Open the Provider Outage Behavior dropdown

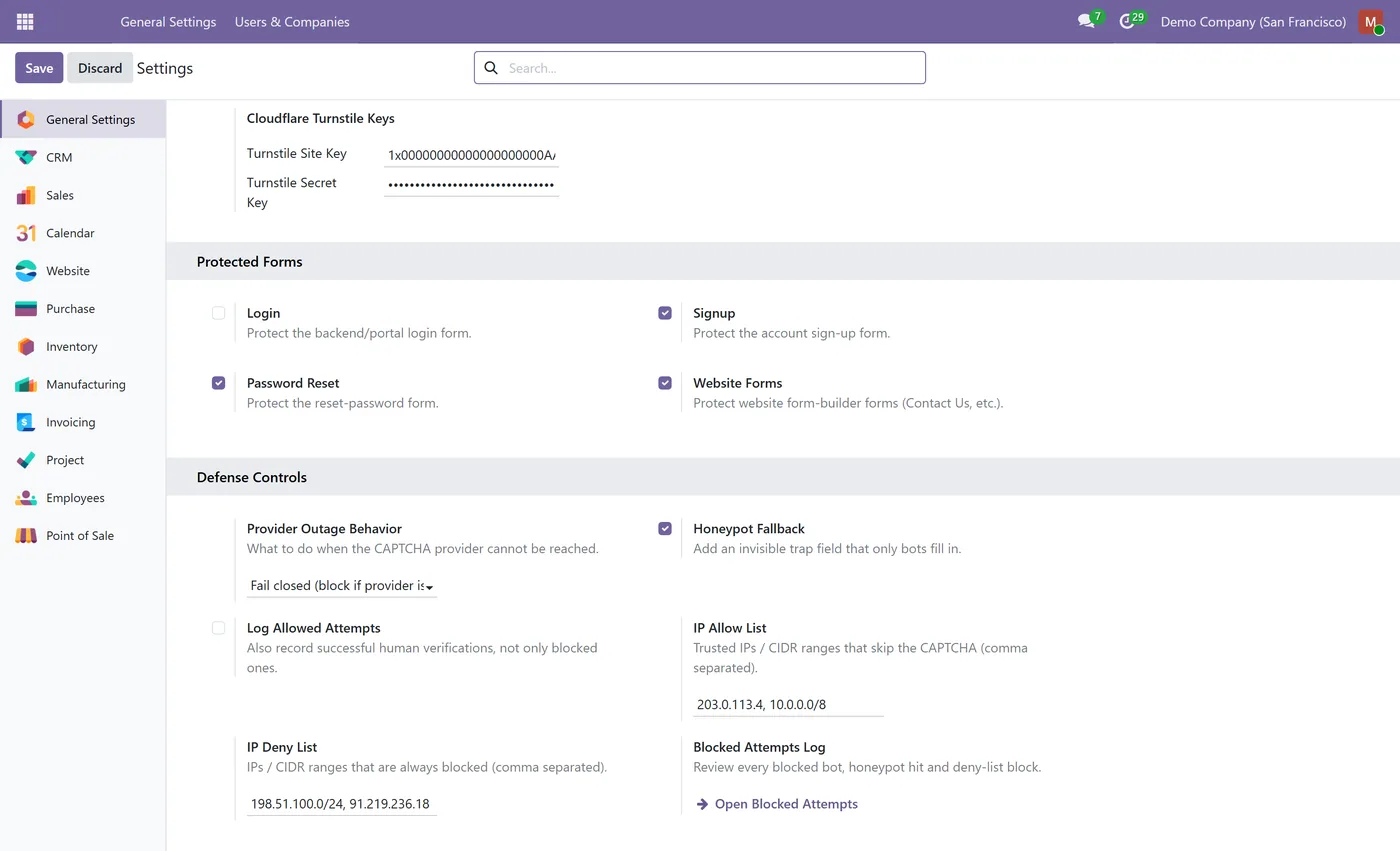342,586
